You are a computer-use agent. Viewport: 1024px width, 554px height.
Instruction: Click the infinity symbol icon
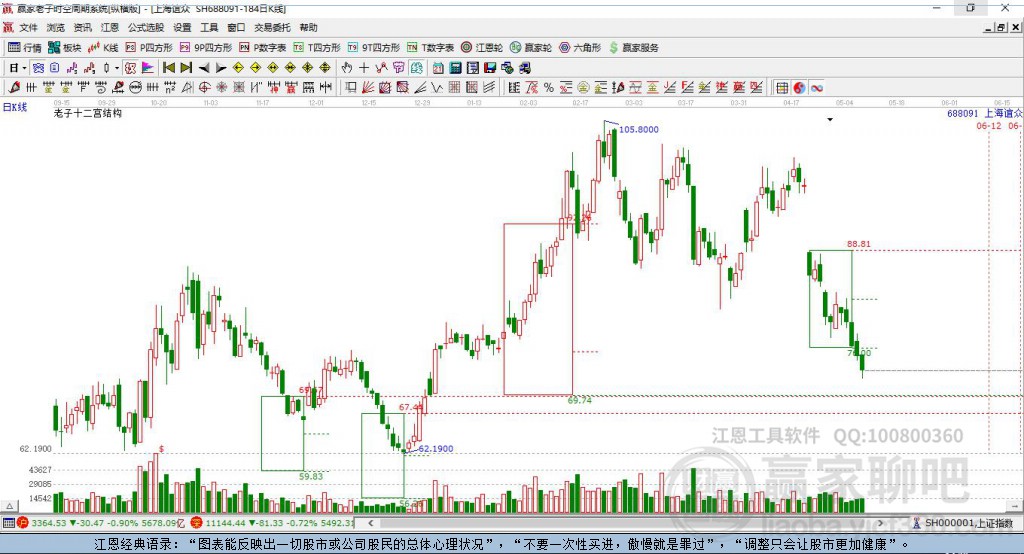coord(817,88)
